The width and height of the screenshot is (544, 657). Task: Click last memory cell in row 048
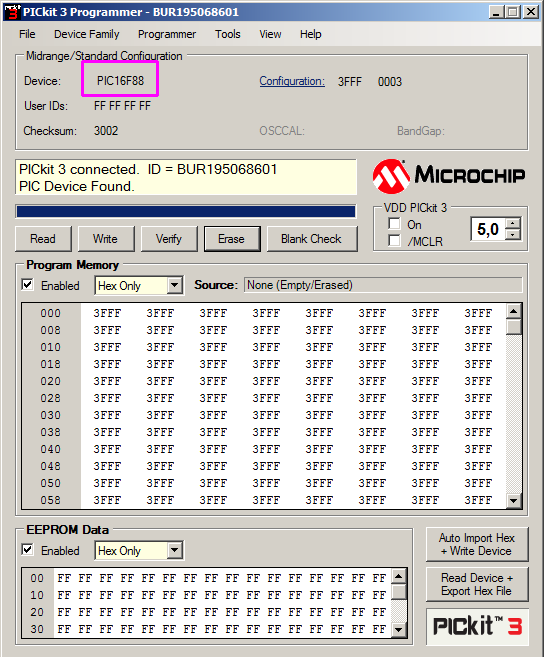coord(478,466)
